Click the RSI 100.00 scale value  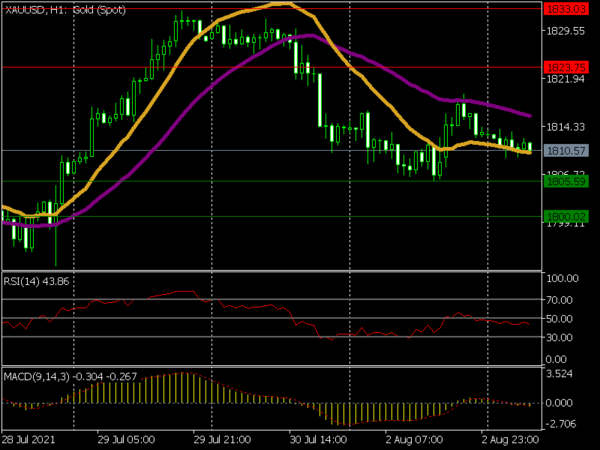pos(562,278)
